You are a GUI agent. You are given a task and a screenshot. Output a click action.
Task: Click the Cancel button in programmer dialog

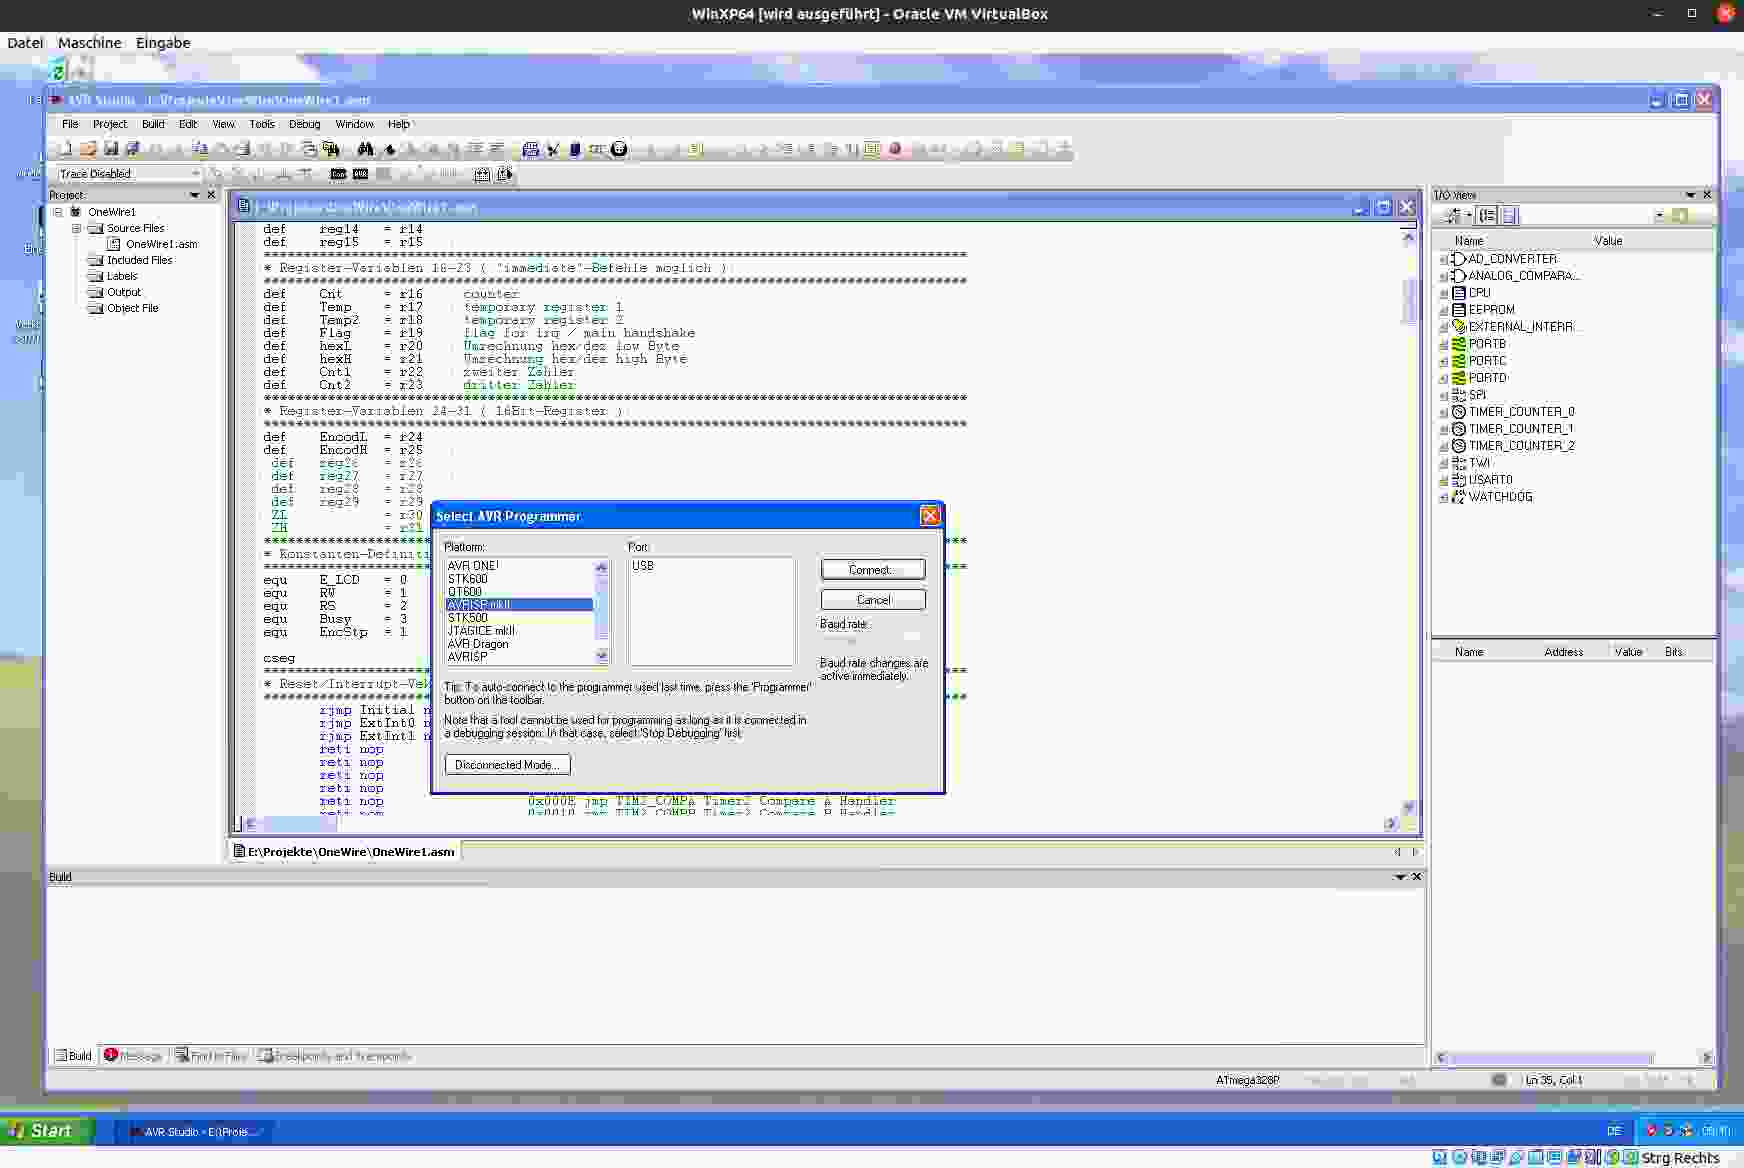(873, 600)
